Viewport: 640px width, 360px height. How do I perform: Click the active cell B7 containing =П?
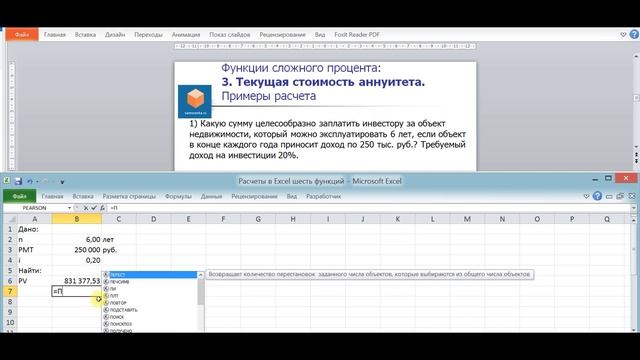pyautogui.click(x=77, y=291)
